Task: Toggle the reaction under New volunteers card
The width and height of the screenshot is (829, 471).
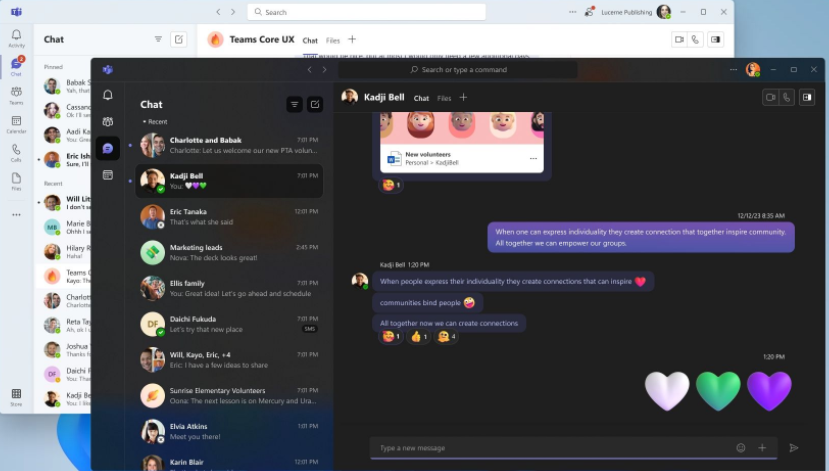Action: (x=390, y=185)
